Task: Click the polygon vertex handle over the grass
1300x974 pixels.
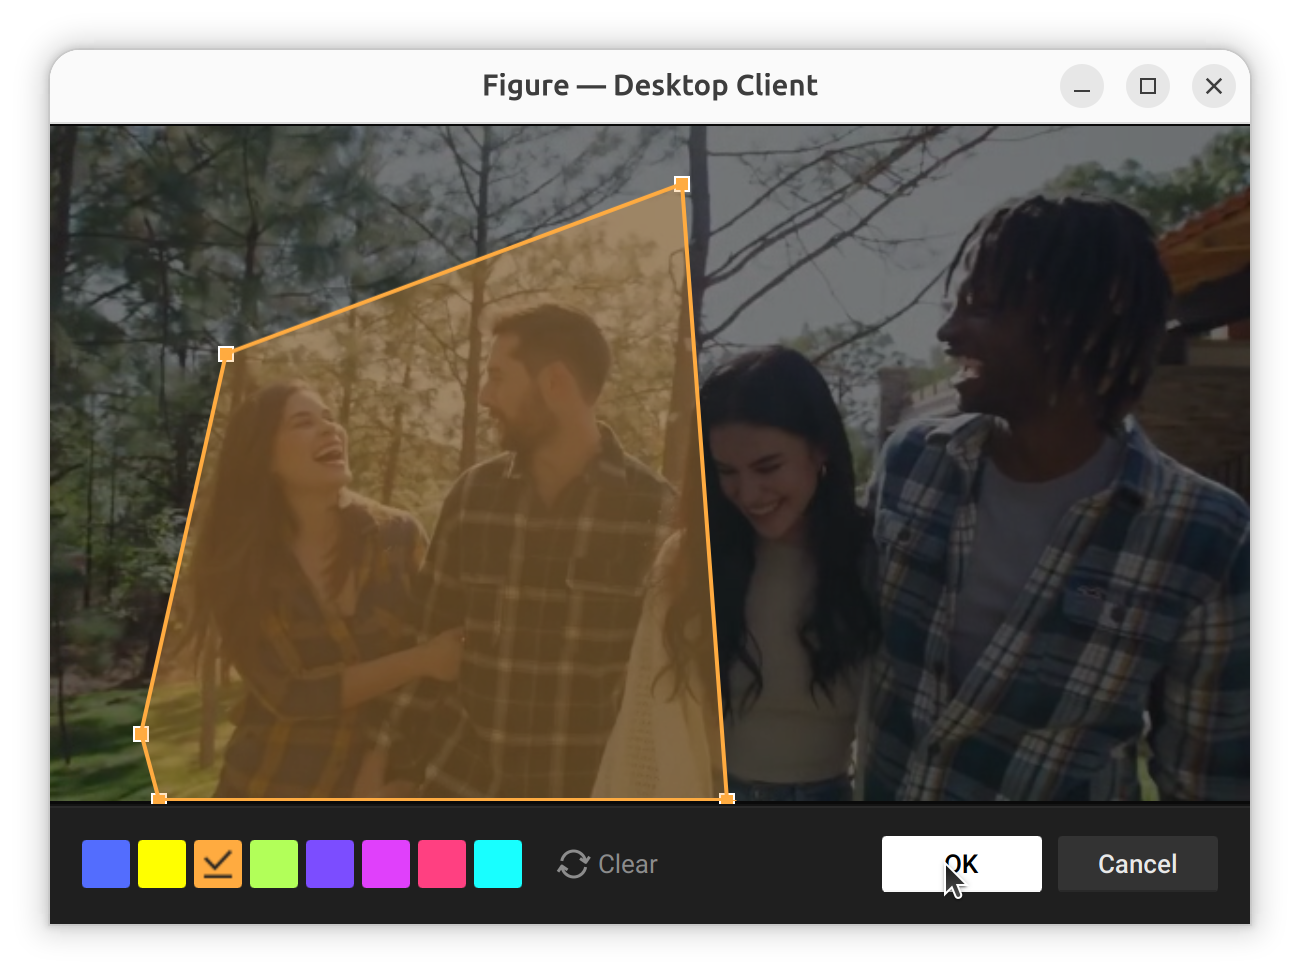Action: (141, 734)
